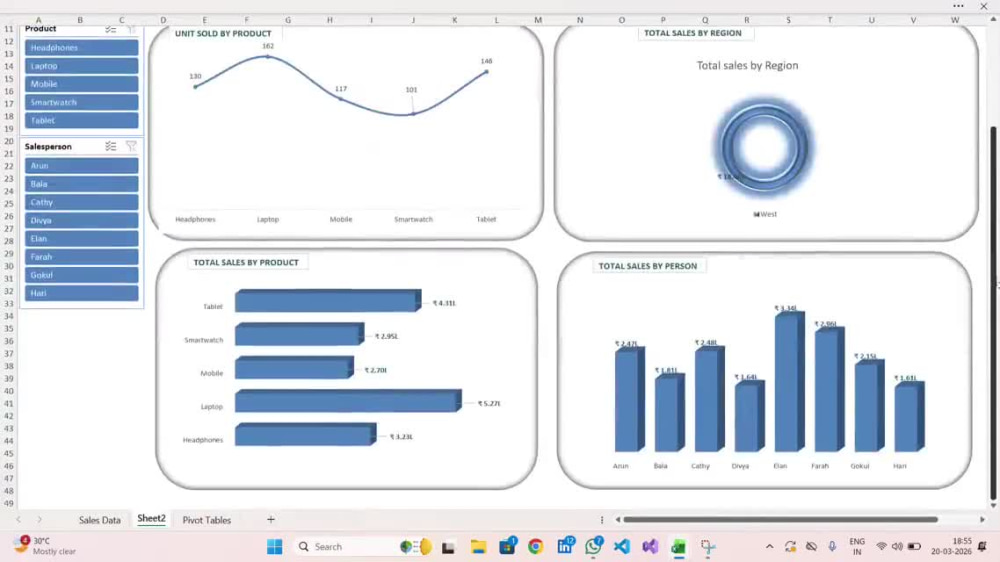Select Gokul in Salesperson slicer
The image size is (1000, 562).
(x=82, y=275)
